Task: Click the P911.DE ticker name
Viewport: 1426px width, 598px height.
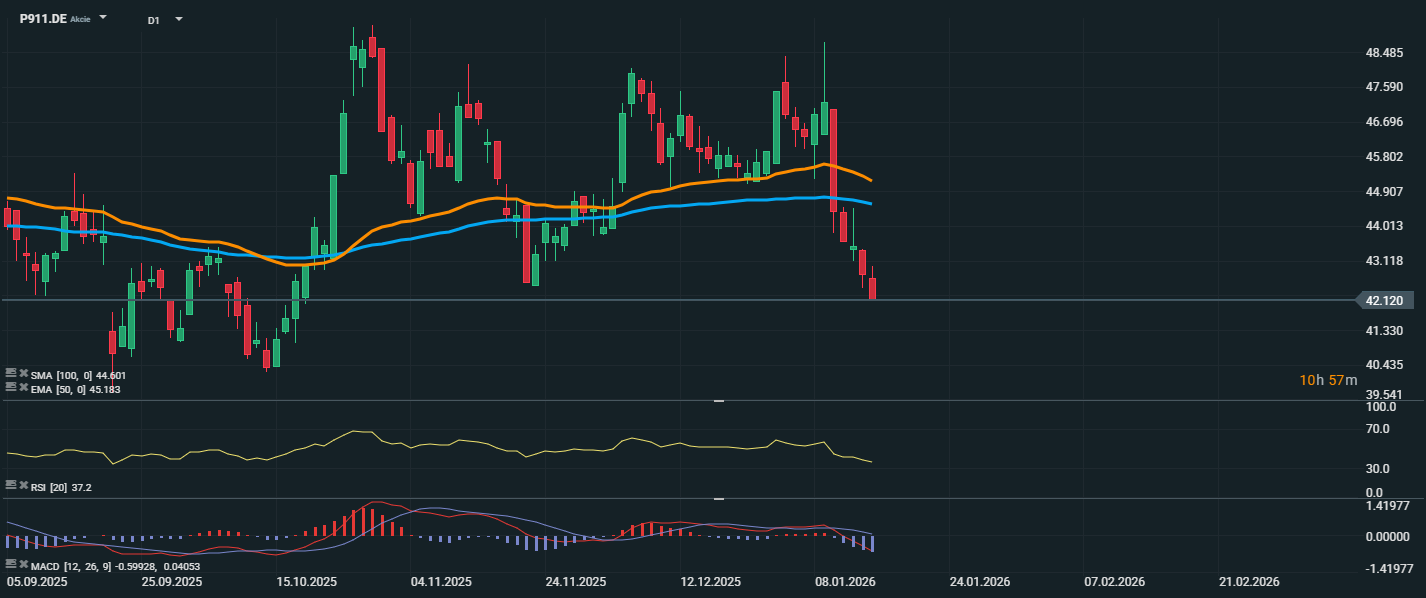Action: coord(43,18)
